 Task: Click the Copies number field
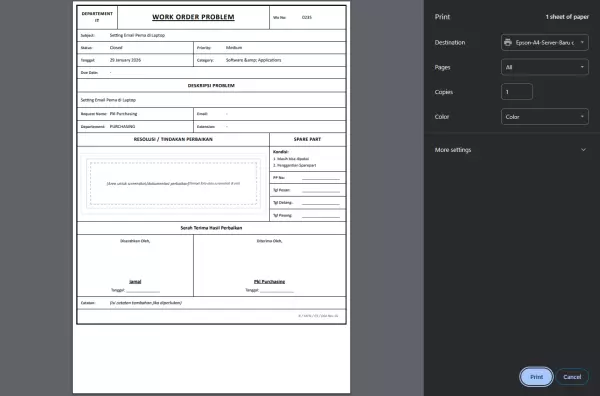point(517,92)
